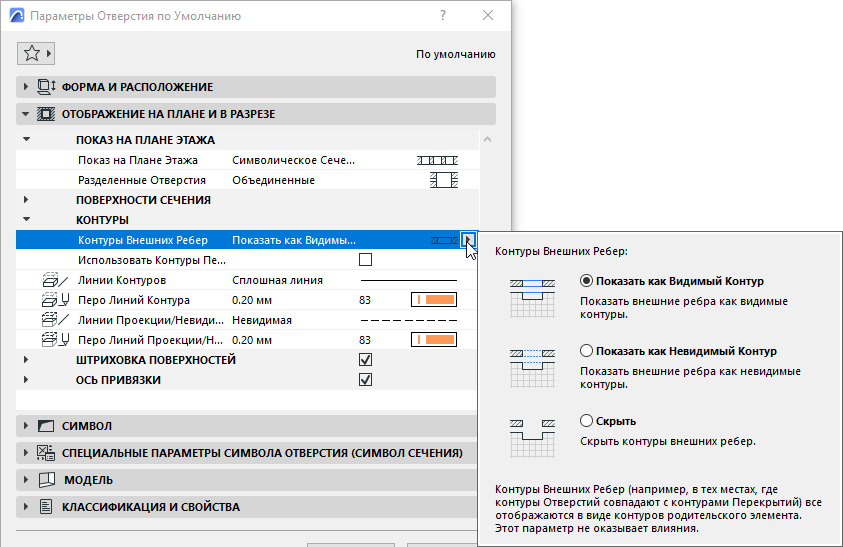Image resolution: width=843 pixels, height=547 pixels.
Task: Collapse the Показ на Плане Этажа group
Action: (26, 139)
